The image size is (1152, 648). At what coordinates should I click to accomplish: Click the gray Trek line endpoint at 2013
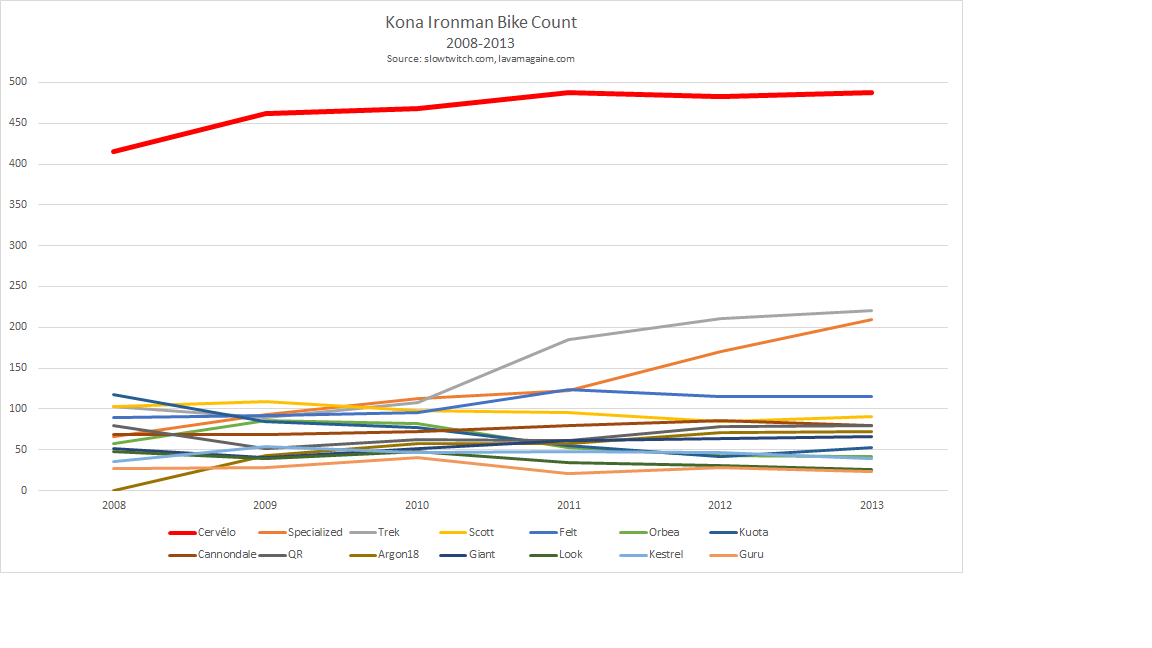tap(871, 311)
